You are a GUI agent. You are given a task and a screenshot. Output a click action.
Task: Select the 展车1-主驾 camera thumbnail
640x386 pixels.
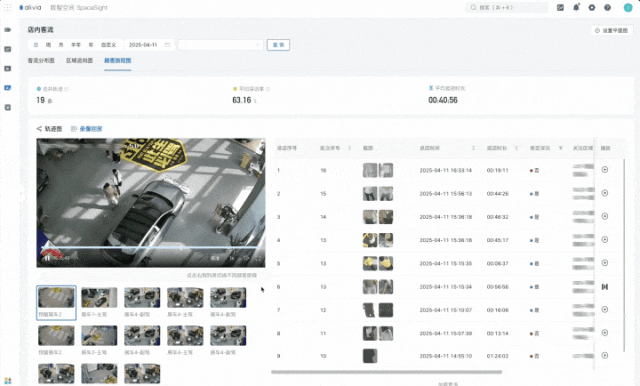(99, 302)
